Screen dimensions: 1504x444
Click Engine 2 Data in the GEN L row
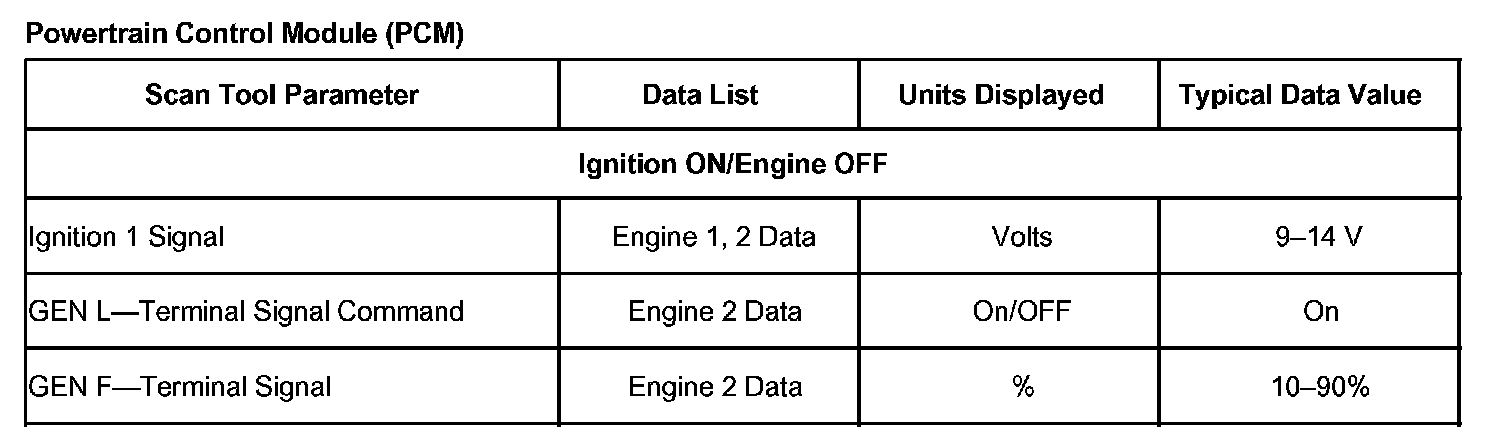714,311
